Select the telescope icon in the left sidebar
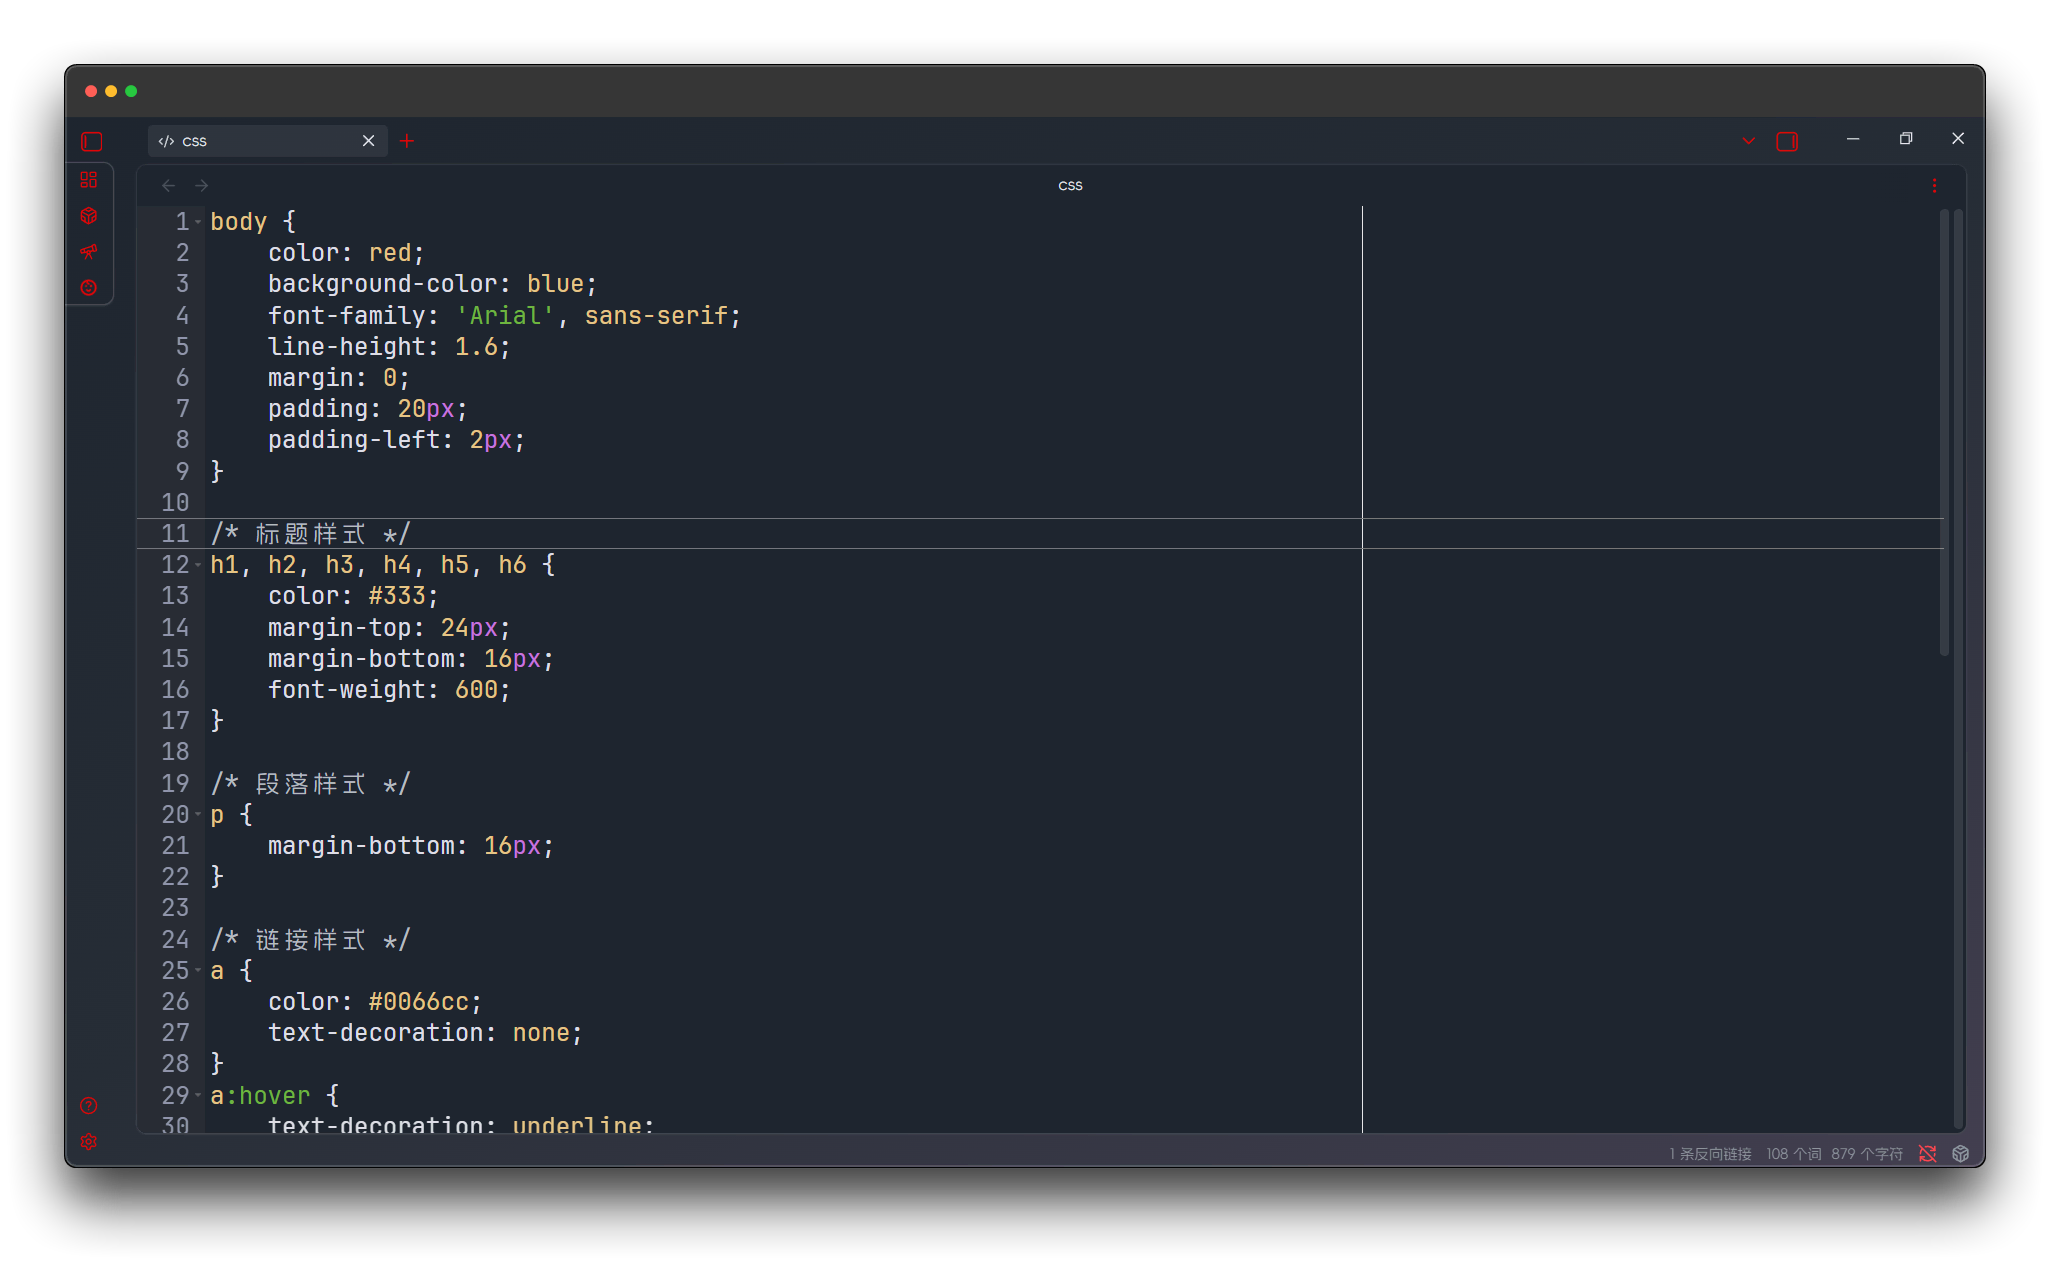 pos(91,252)
